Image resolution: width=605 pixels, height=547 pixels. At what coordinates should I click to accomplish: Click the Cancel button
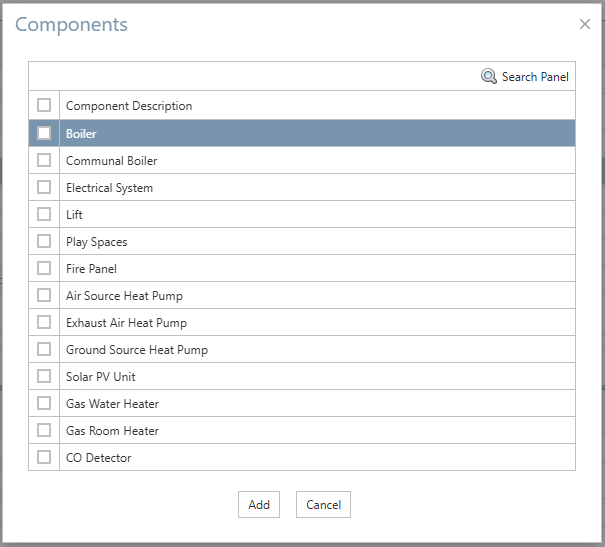(323, 505)
